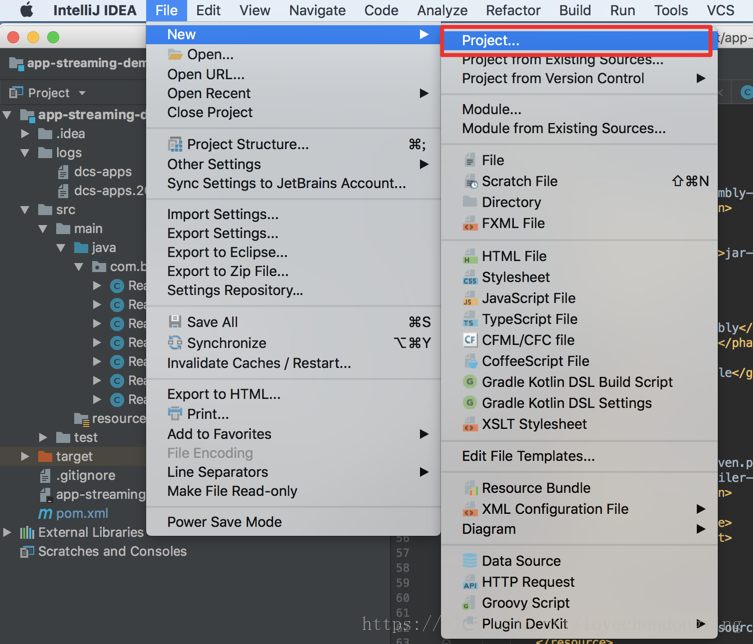Open the Apple menu logo
Image resolution: width=753 pixels, height=644 pixels.
pos(26,10)
